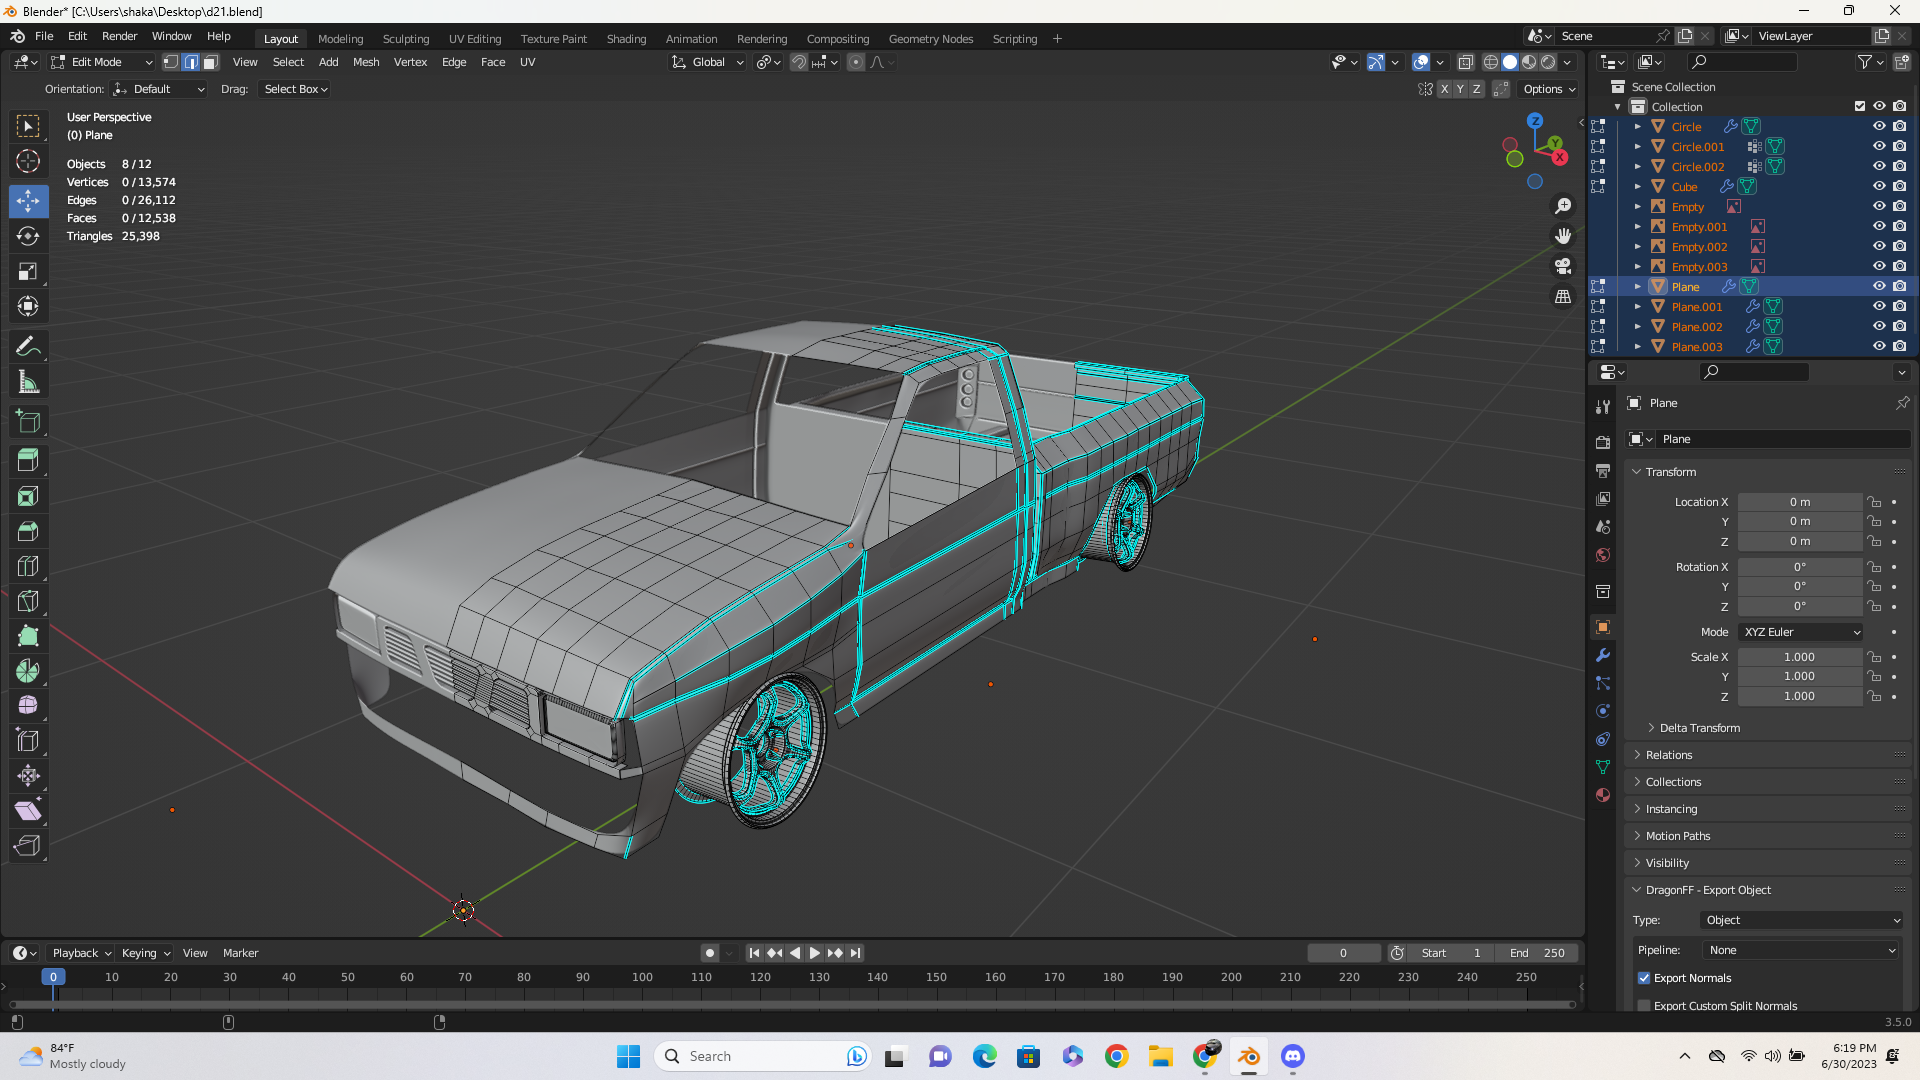Viewport: 1920px width, 1080px height.
Task: Expand the Delta Transform section
Action: pyautogui.click(x=1699, y=728)
